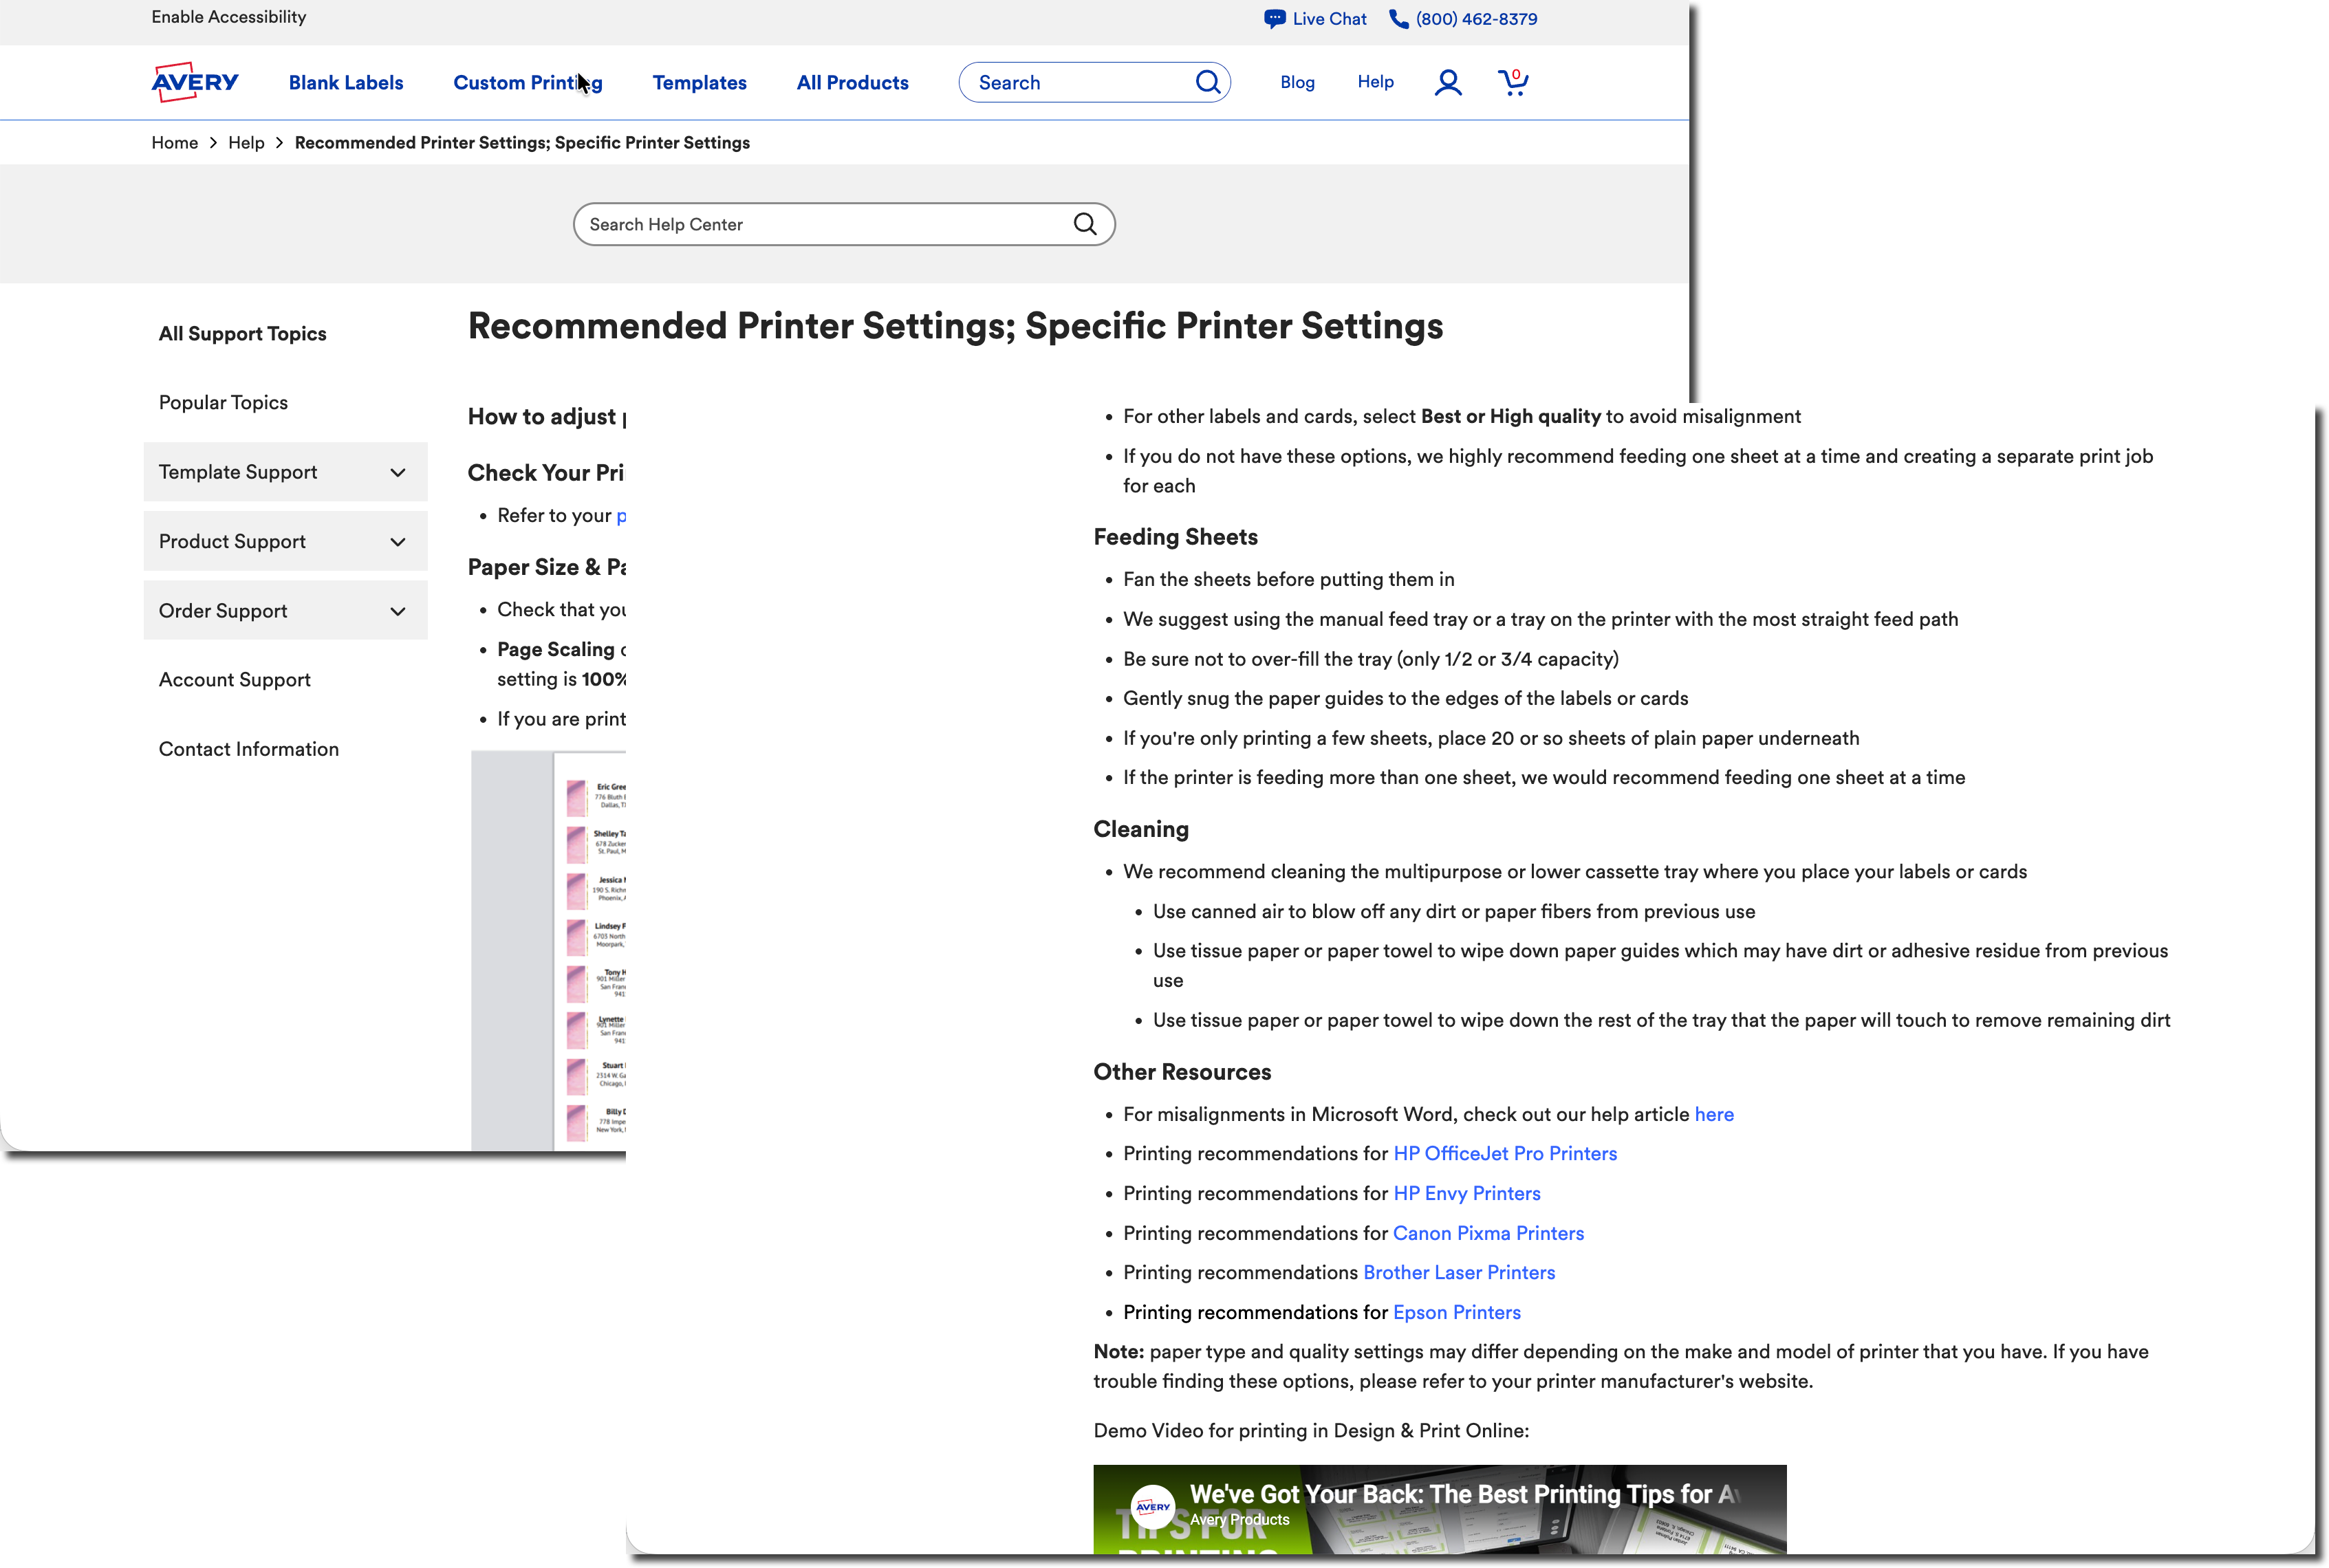Open Help in the top navigation
Viewport: 2329px width, 1568px height.
coord(1375,82)
